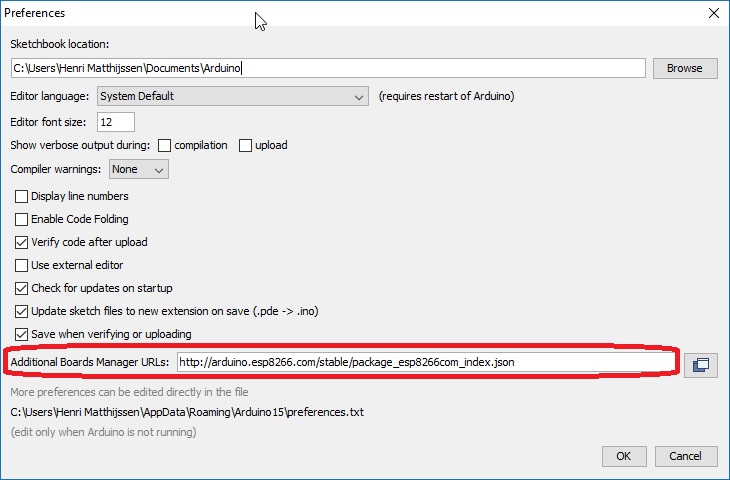Uncheck Update sketch files to new extension

(x=21, y=312)
